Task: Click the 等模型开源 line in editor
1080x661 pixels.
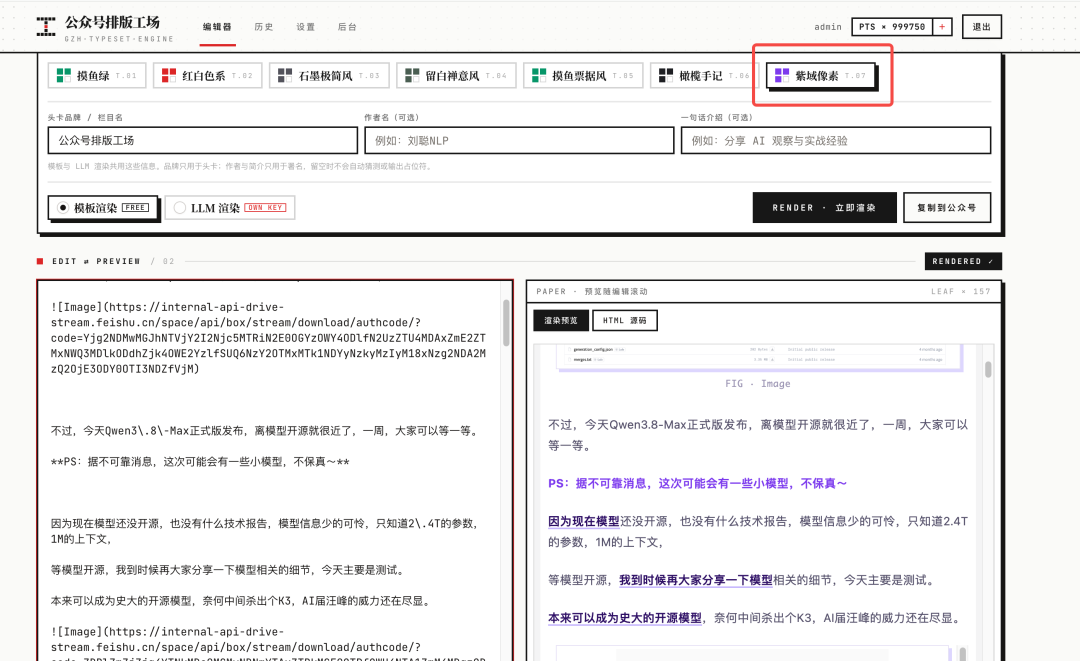Action: pyautogui.click(x=229, y=569)
